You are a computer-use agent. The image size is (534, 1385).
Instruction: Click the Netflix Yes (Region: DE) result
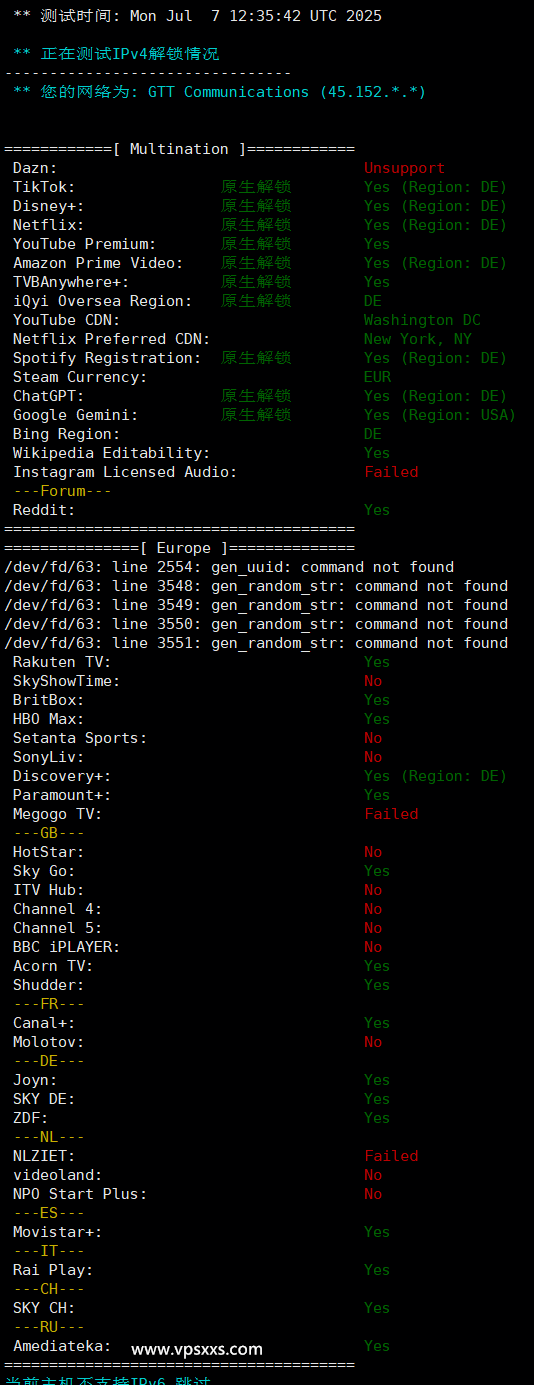tap(435, 225)
